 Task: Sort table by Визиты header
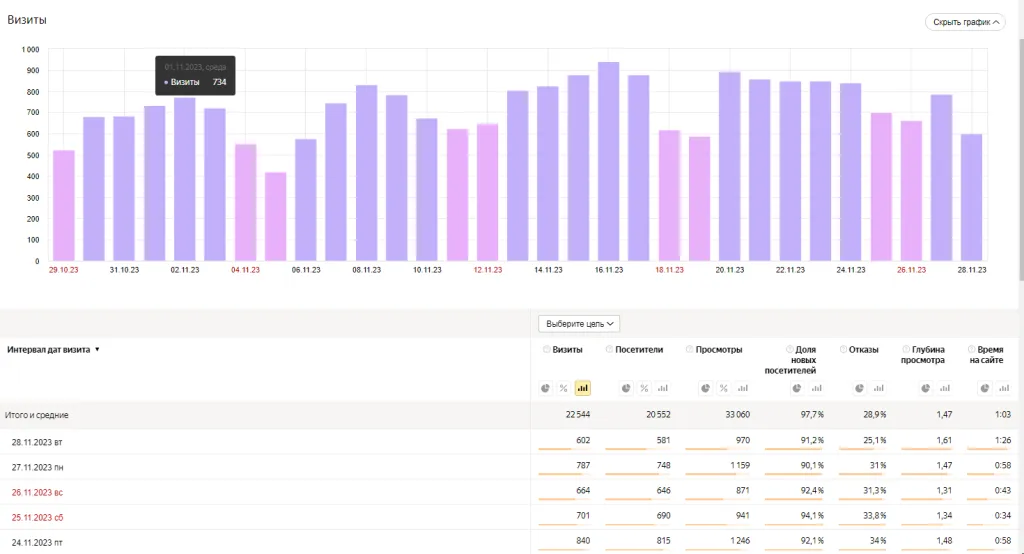pyautogui.click(x=567, y=350)
